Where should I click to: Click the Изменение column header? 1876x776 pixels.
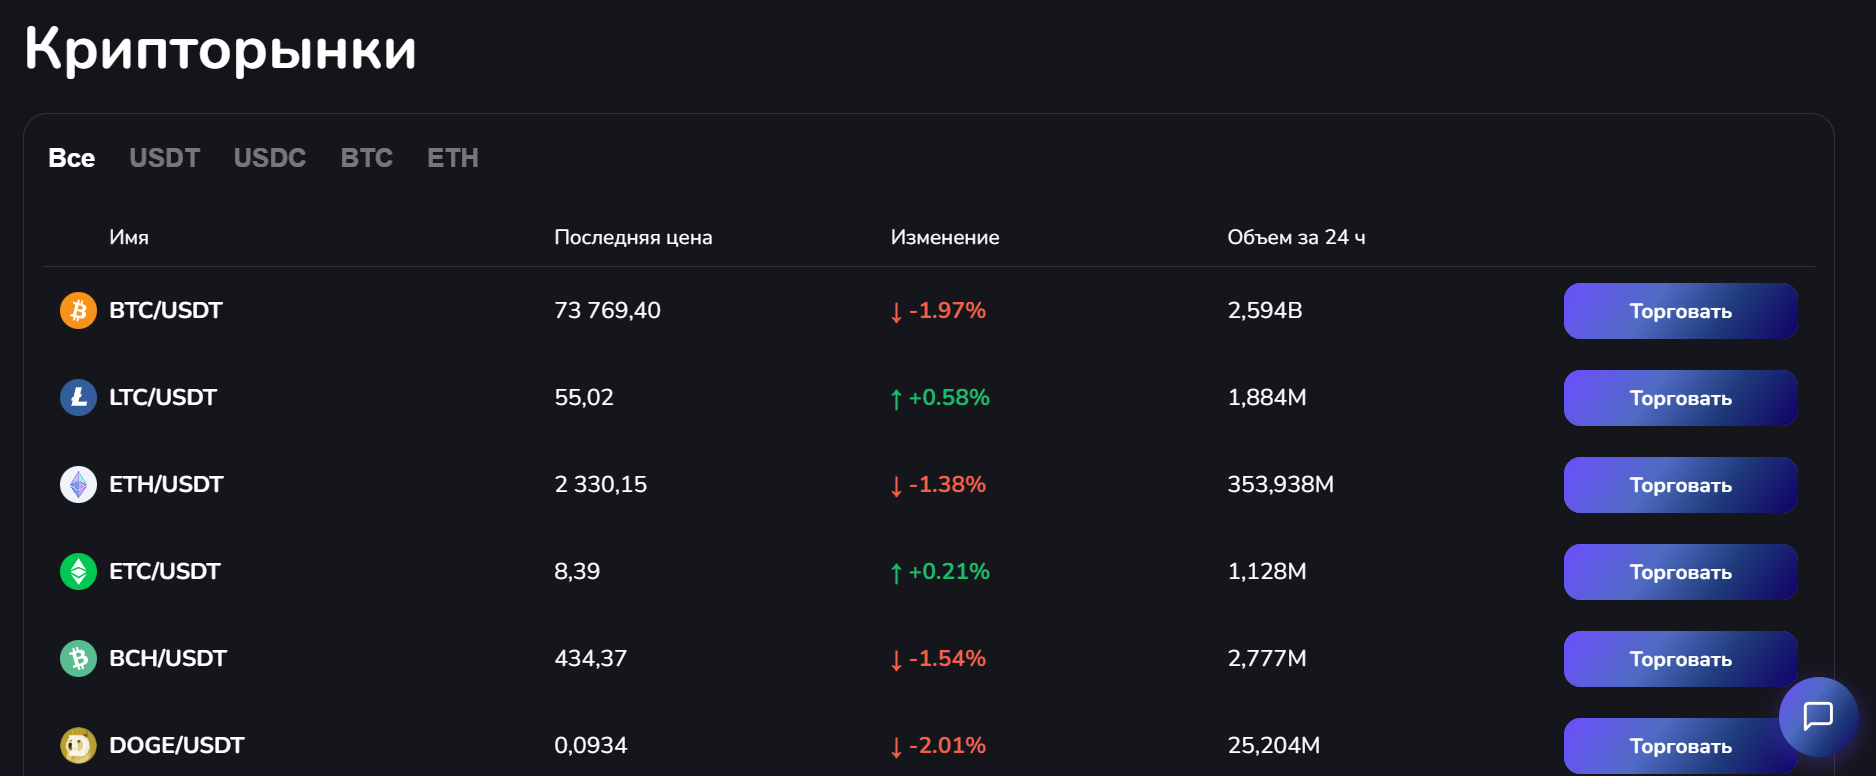click(945, 238)
